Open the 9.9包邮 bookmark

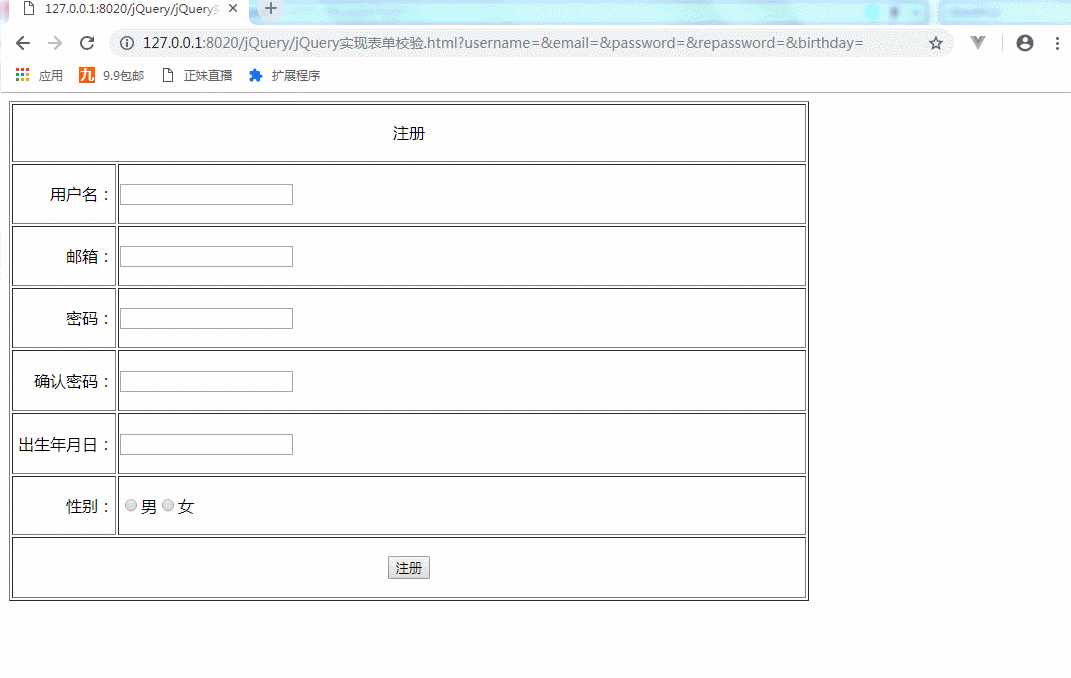(111, 75)
